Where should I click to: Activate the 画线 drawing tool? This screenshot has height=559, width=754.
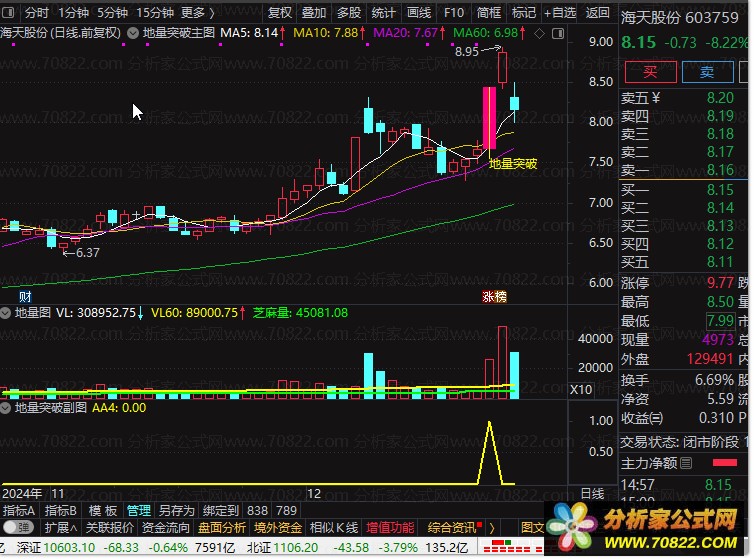point(419,13)
